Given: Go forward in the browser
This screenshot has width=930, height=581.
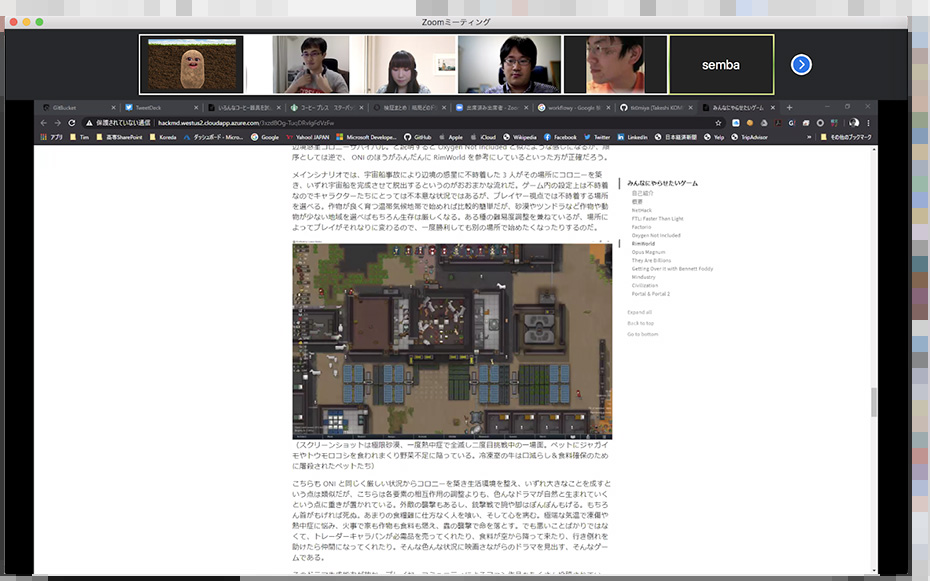Looking at the screenshot, I should [x=58, y=123].
